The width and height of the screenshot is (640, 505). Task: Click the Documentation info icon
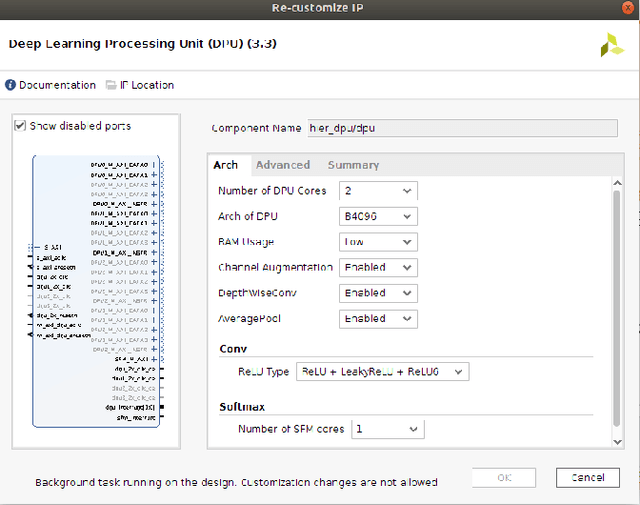click(11, 85)
